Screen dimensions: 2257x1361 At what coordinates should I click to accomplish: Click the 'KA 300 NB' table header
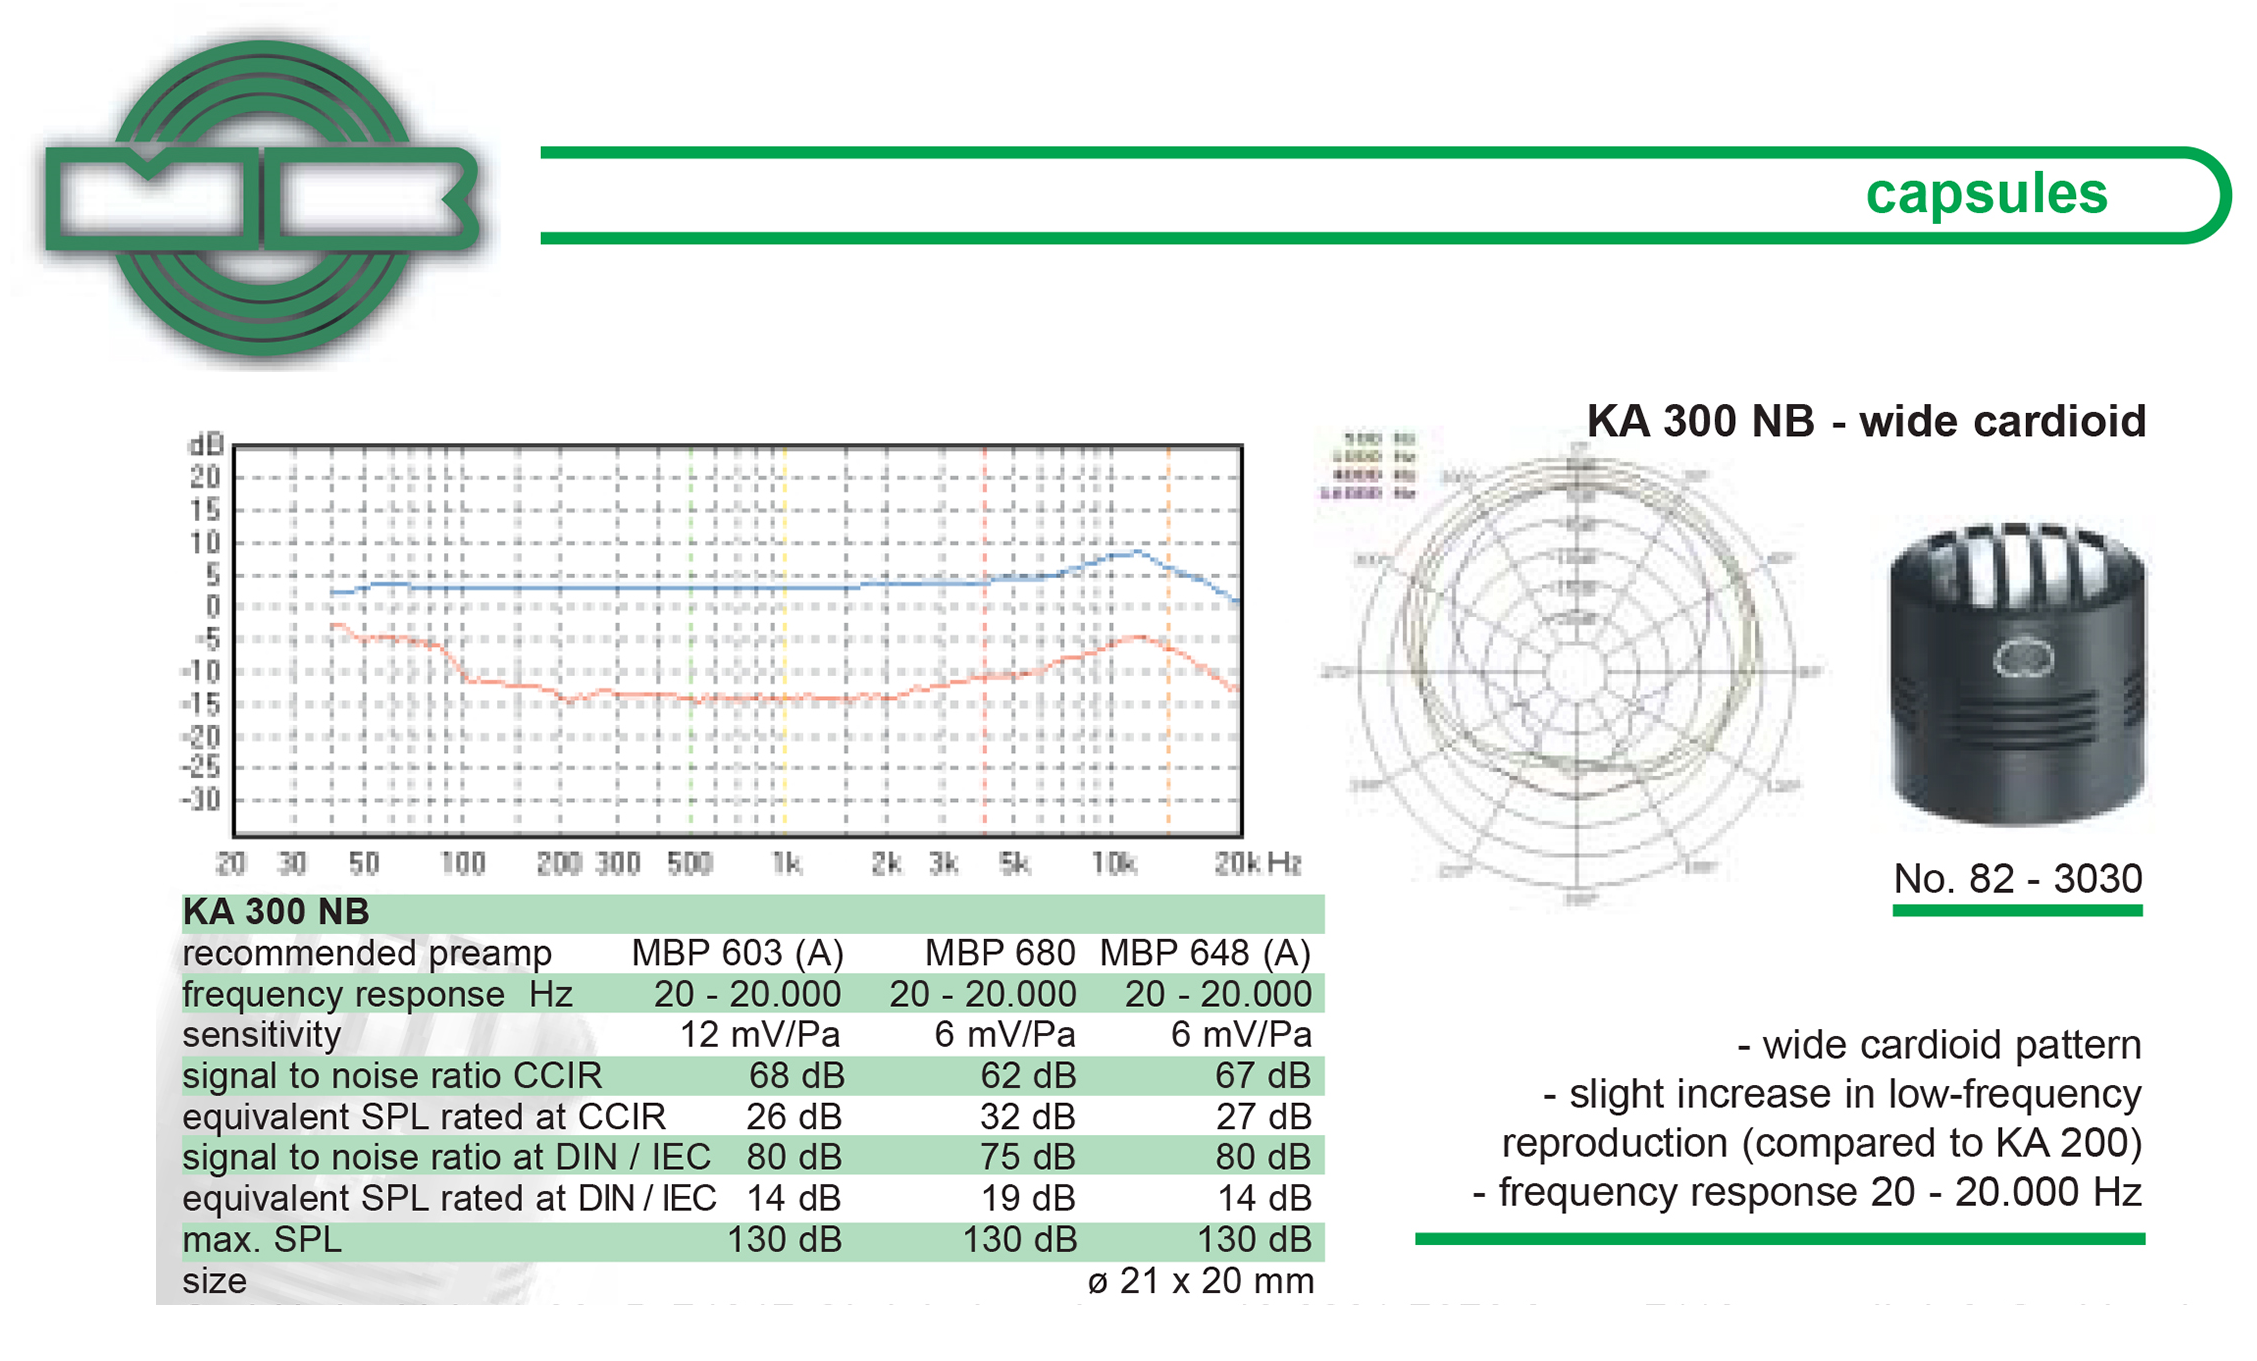coord(276,912)
